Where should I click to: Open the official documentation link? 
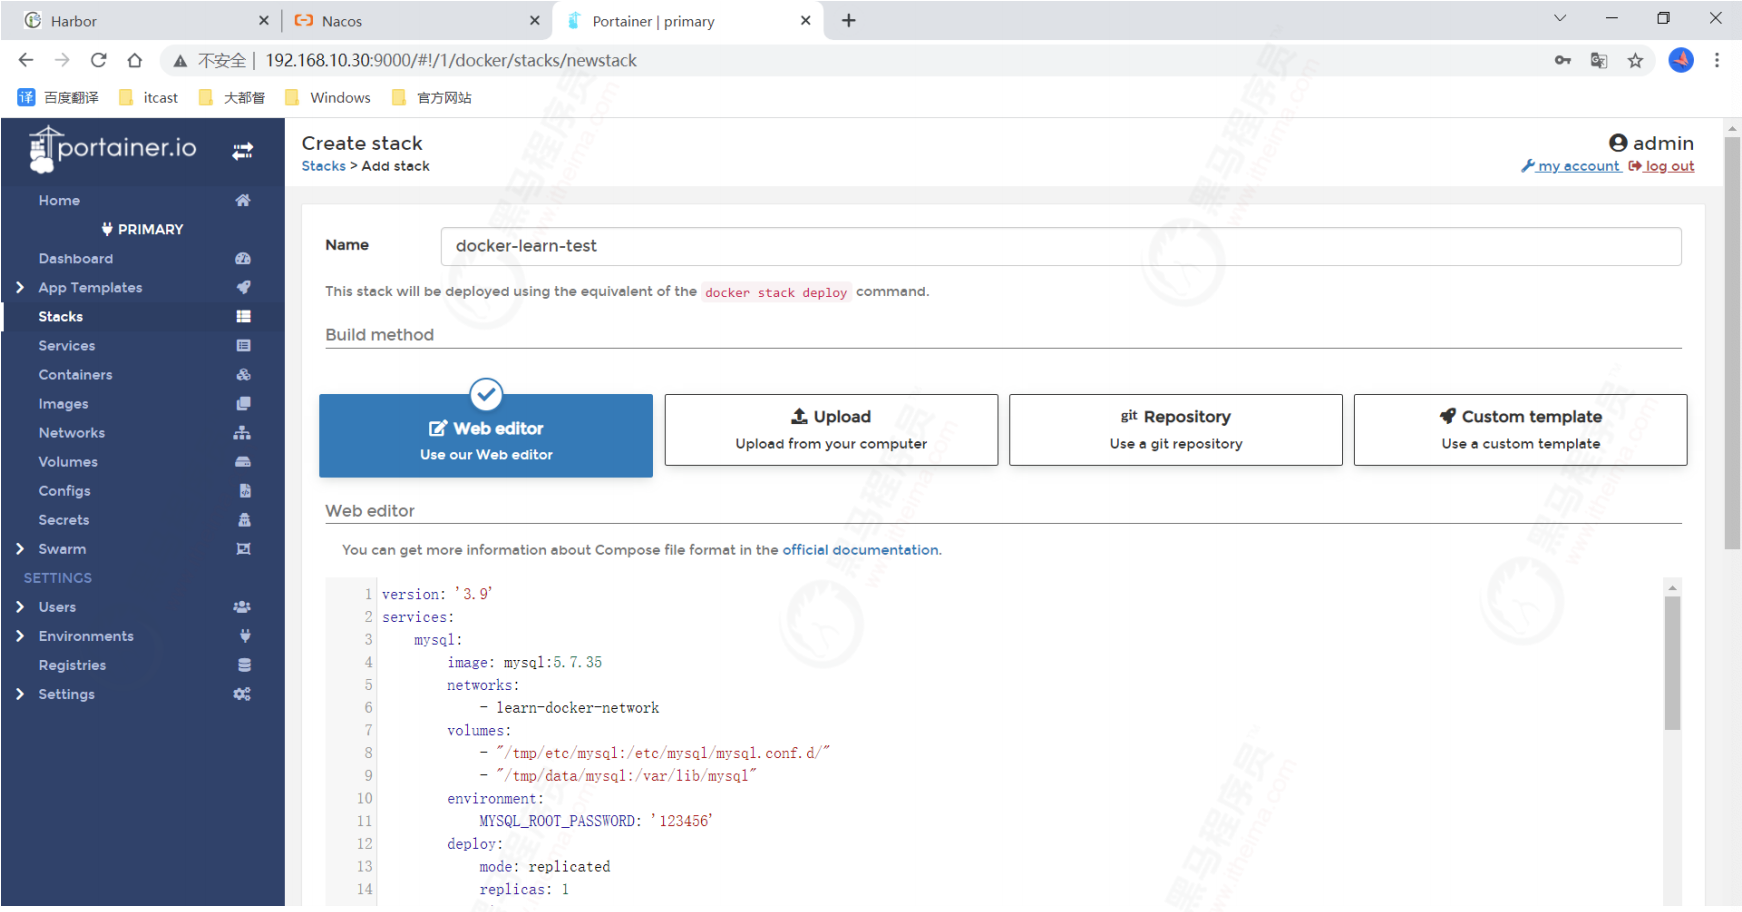[x=860, y=549]
